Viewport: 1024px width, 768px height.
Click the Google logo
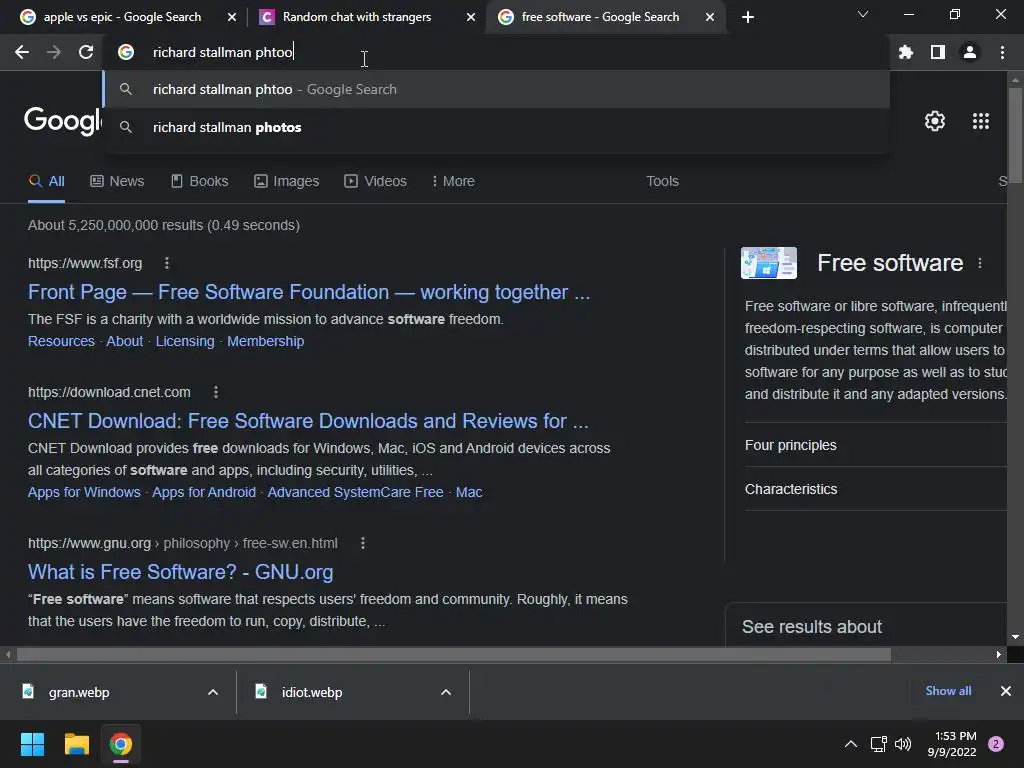[x=63, y=121]
